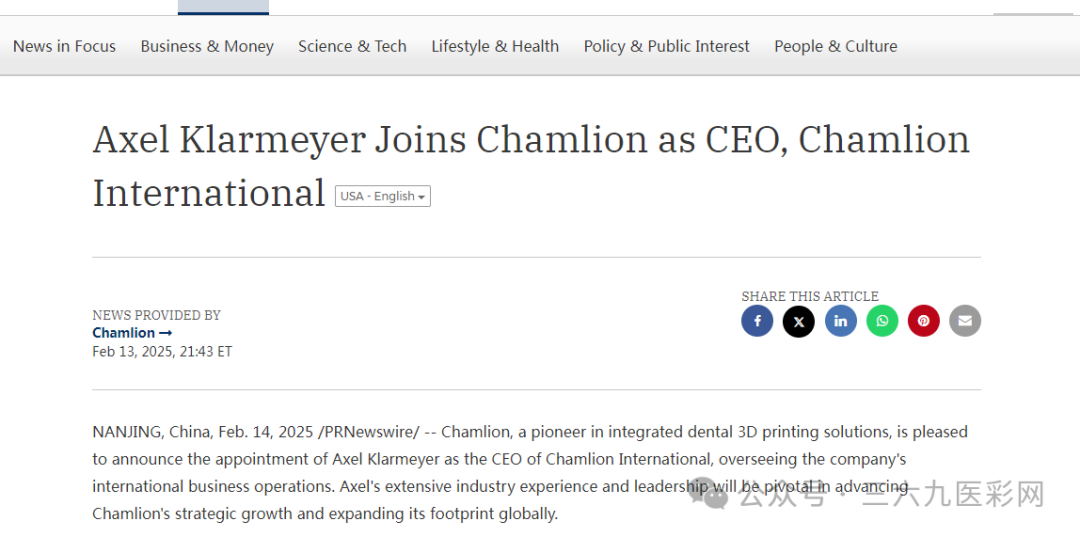Click the Axel Klarmeyer article headline
Image resolution: width=1080 pixels, height=537 pixels.
tap(531, 166)
